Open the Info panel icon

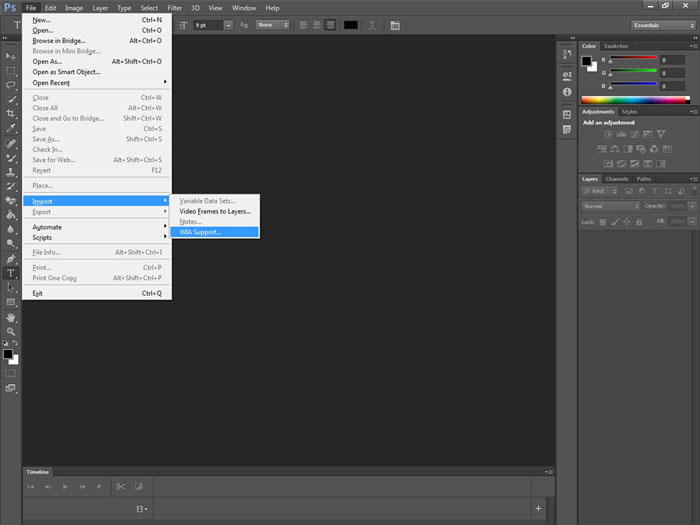(x=567, y=92)
